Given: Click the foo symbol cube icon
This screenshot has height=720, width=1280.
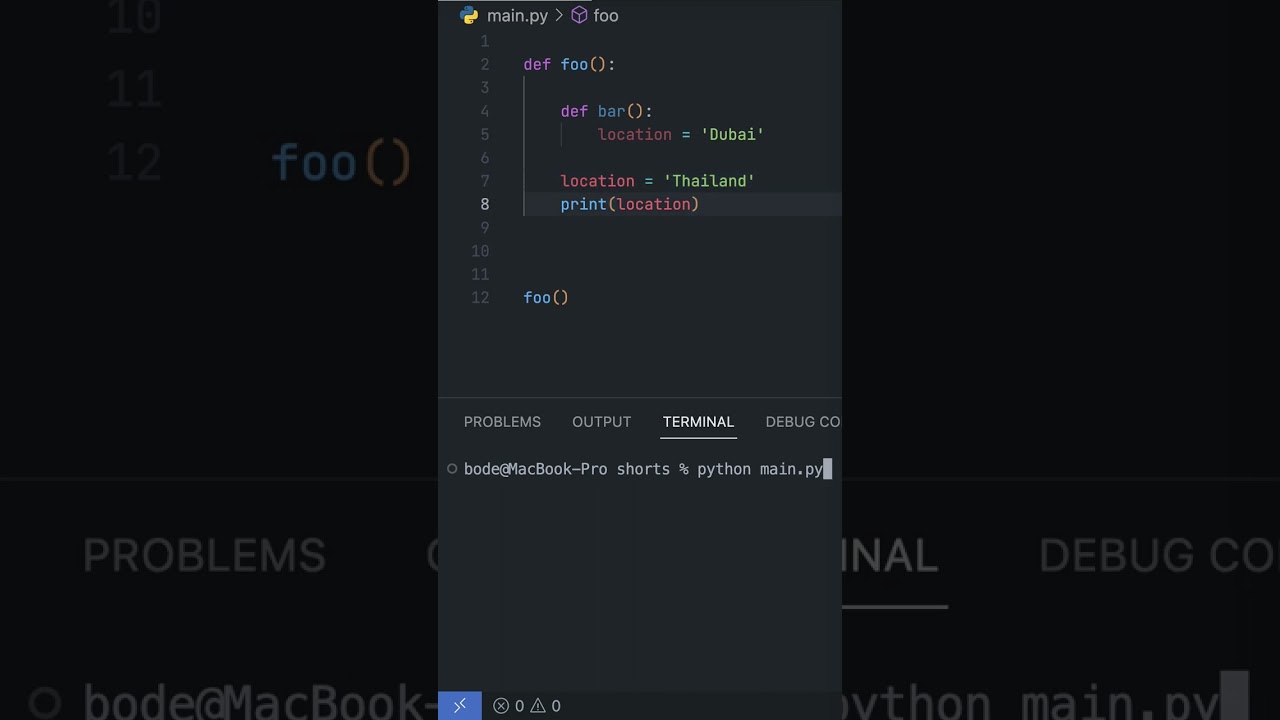Looking at the screenshot, I should [579, 16].
